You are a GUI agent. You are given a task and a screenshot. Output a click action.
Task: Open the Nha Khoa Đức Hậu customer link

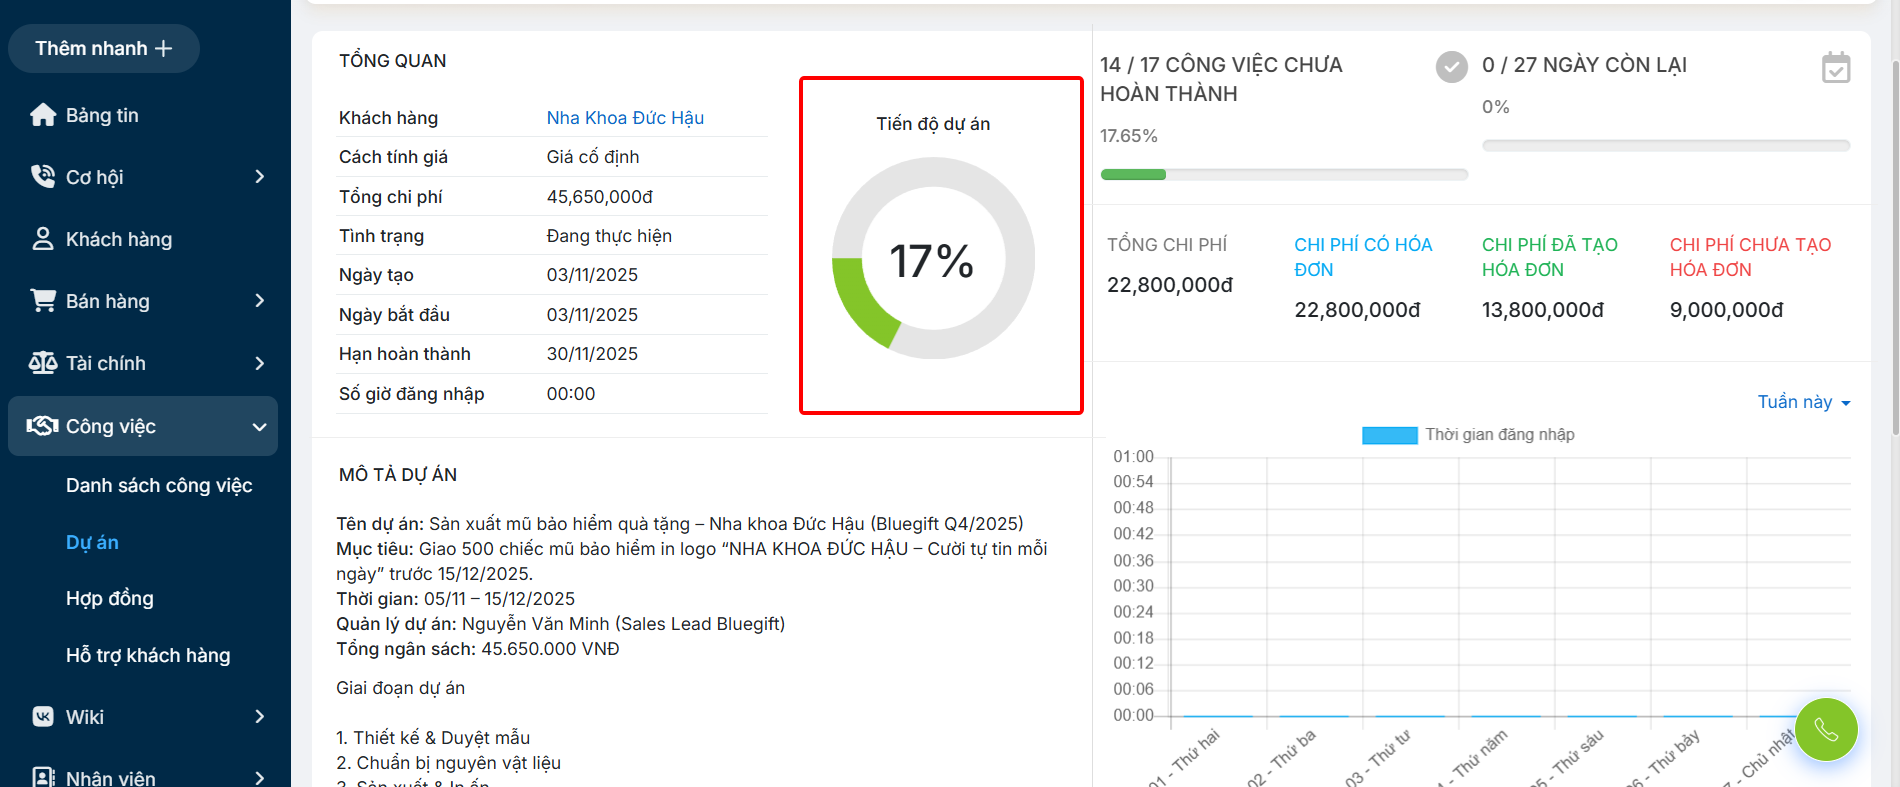625,118
